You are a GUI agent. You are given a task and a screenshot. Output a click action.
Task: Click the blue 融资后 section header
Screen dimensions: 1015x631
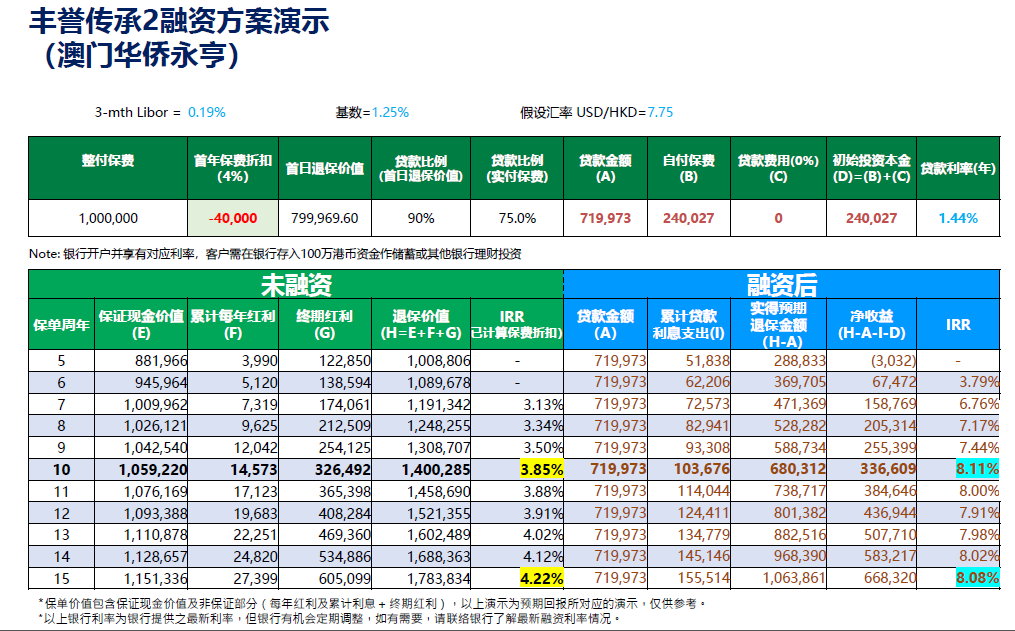(781, 285)
